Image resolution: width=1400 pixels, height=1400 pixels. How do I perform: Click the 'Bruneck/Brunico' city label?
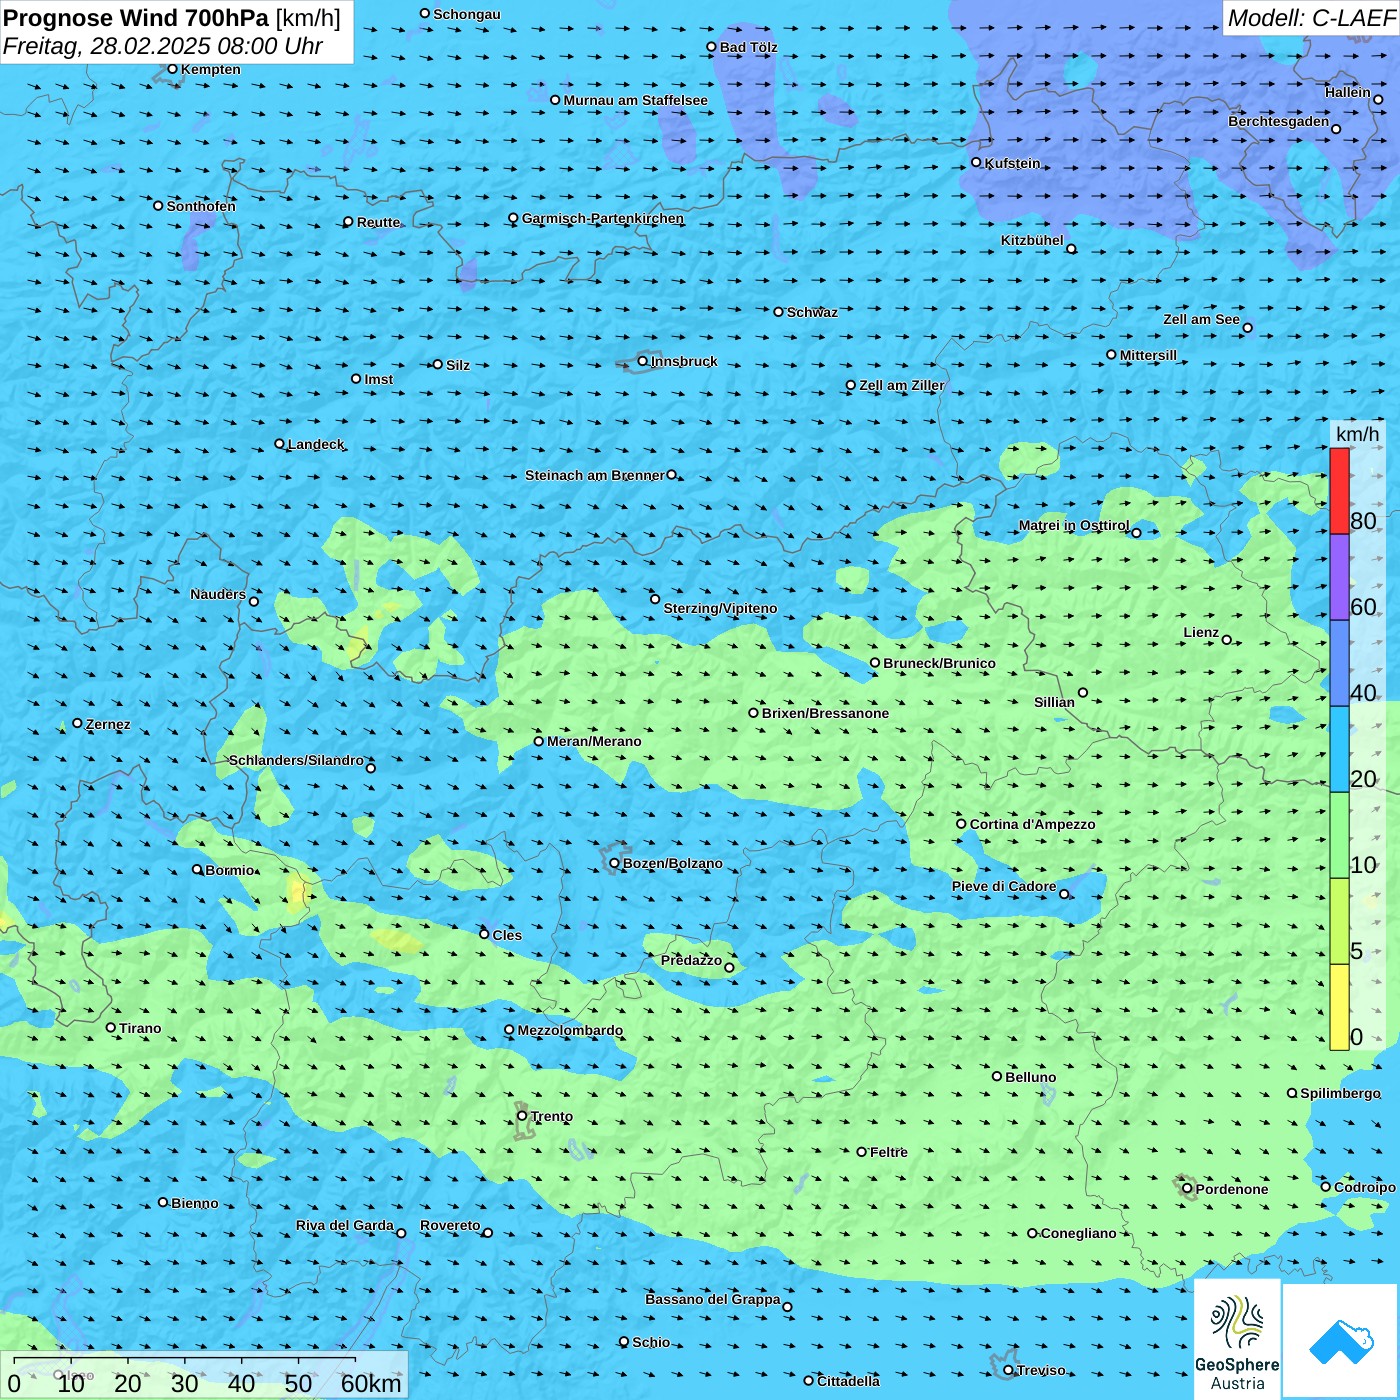939,663
